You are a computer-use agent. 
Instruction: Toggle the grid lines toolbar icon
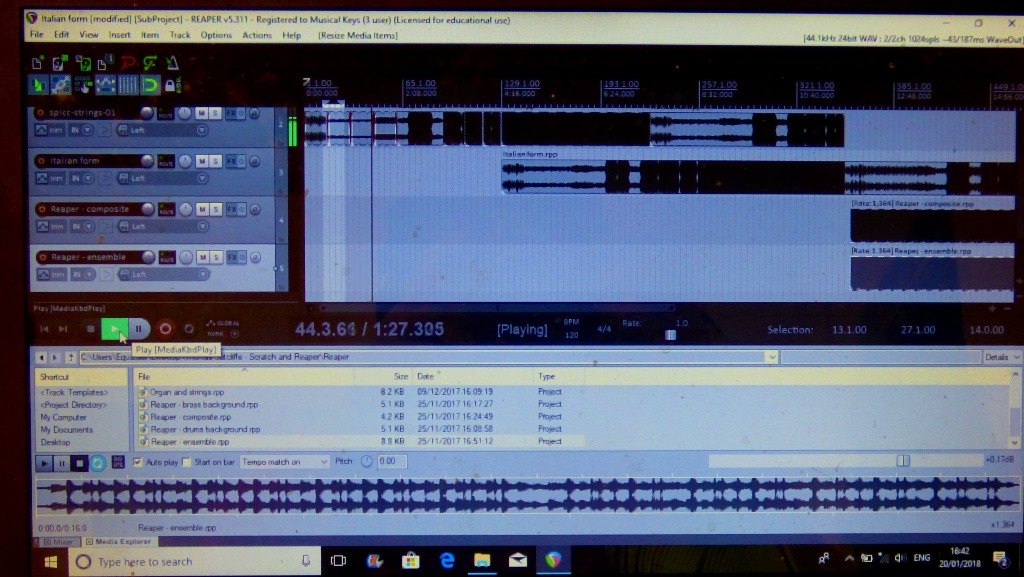(129, 85)
